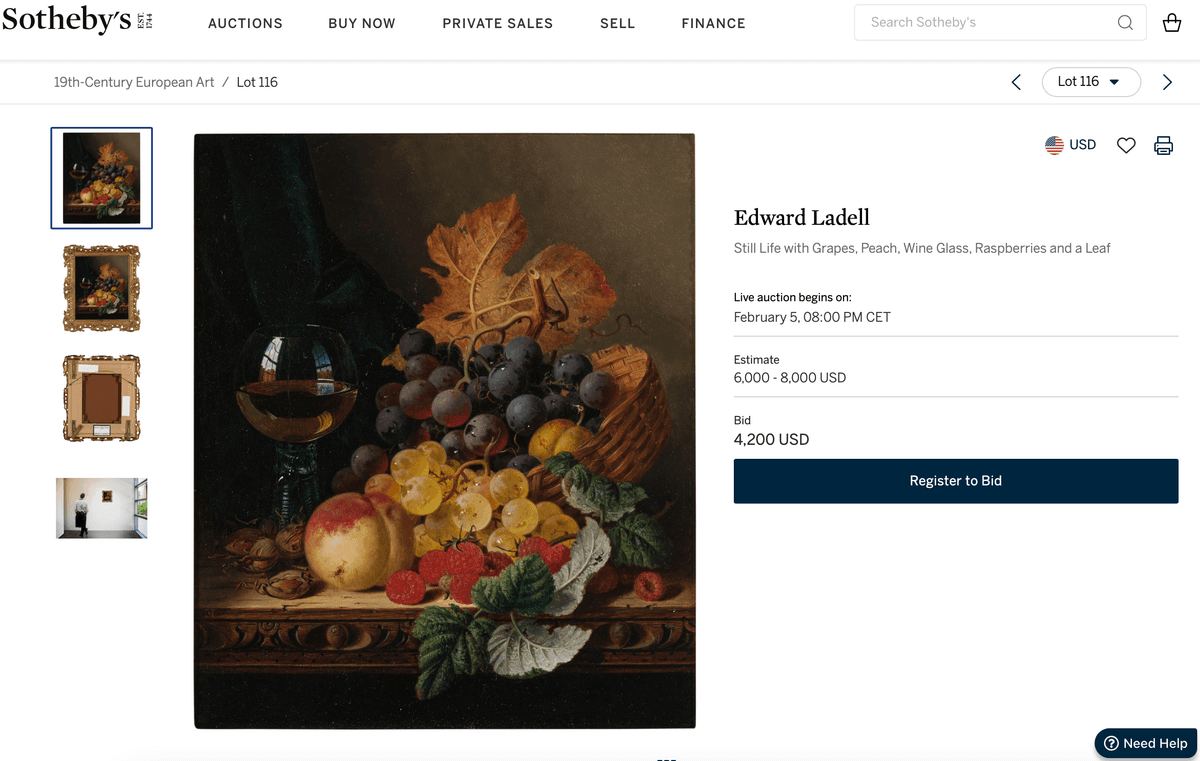
Task: Open the Buy Now menu
Action: [362, 23]
